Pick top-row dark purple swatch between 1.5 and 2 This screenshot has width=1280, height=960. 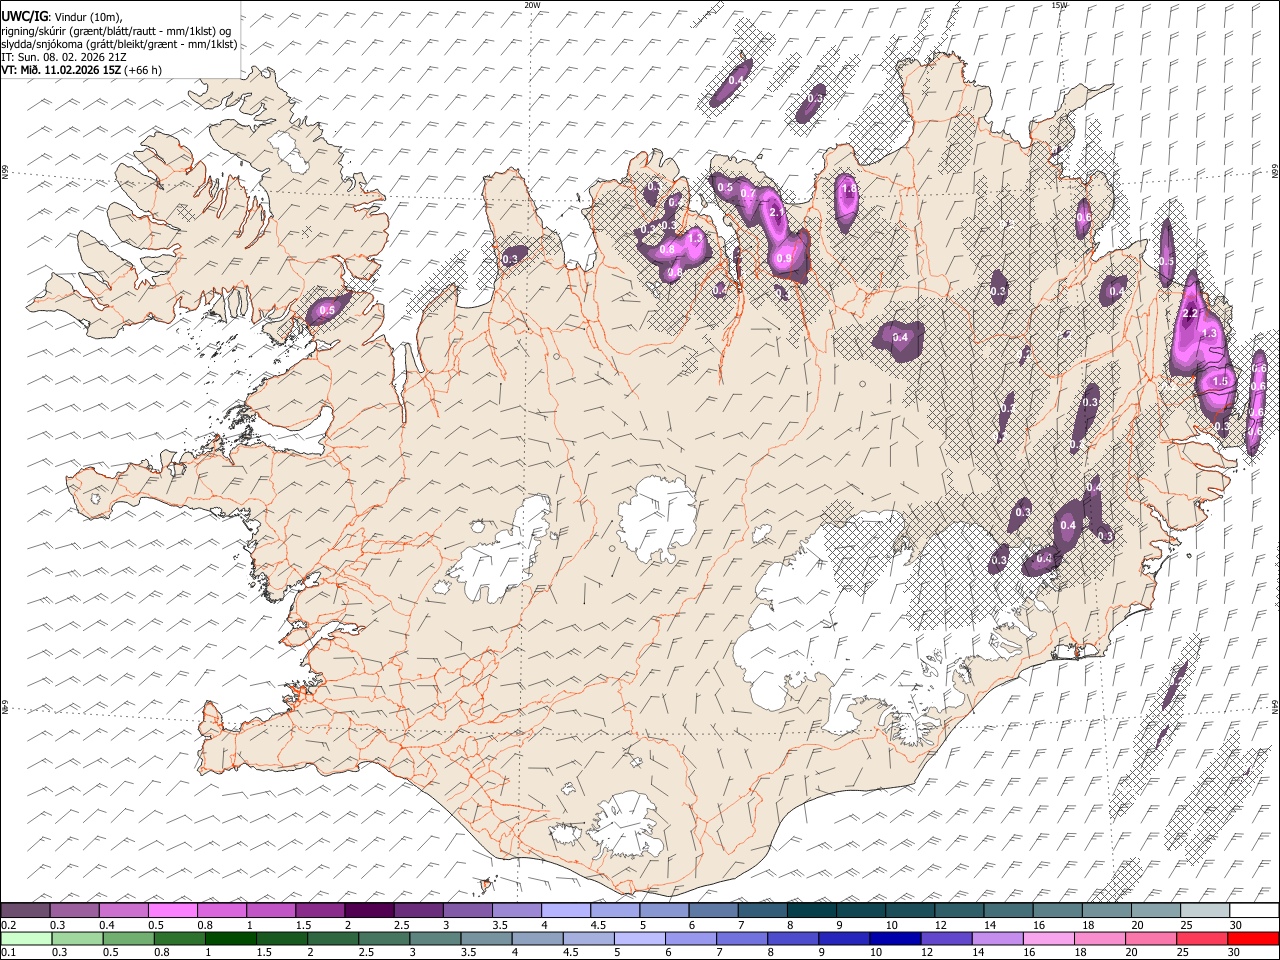pos(320,910)
